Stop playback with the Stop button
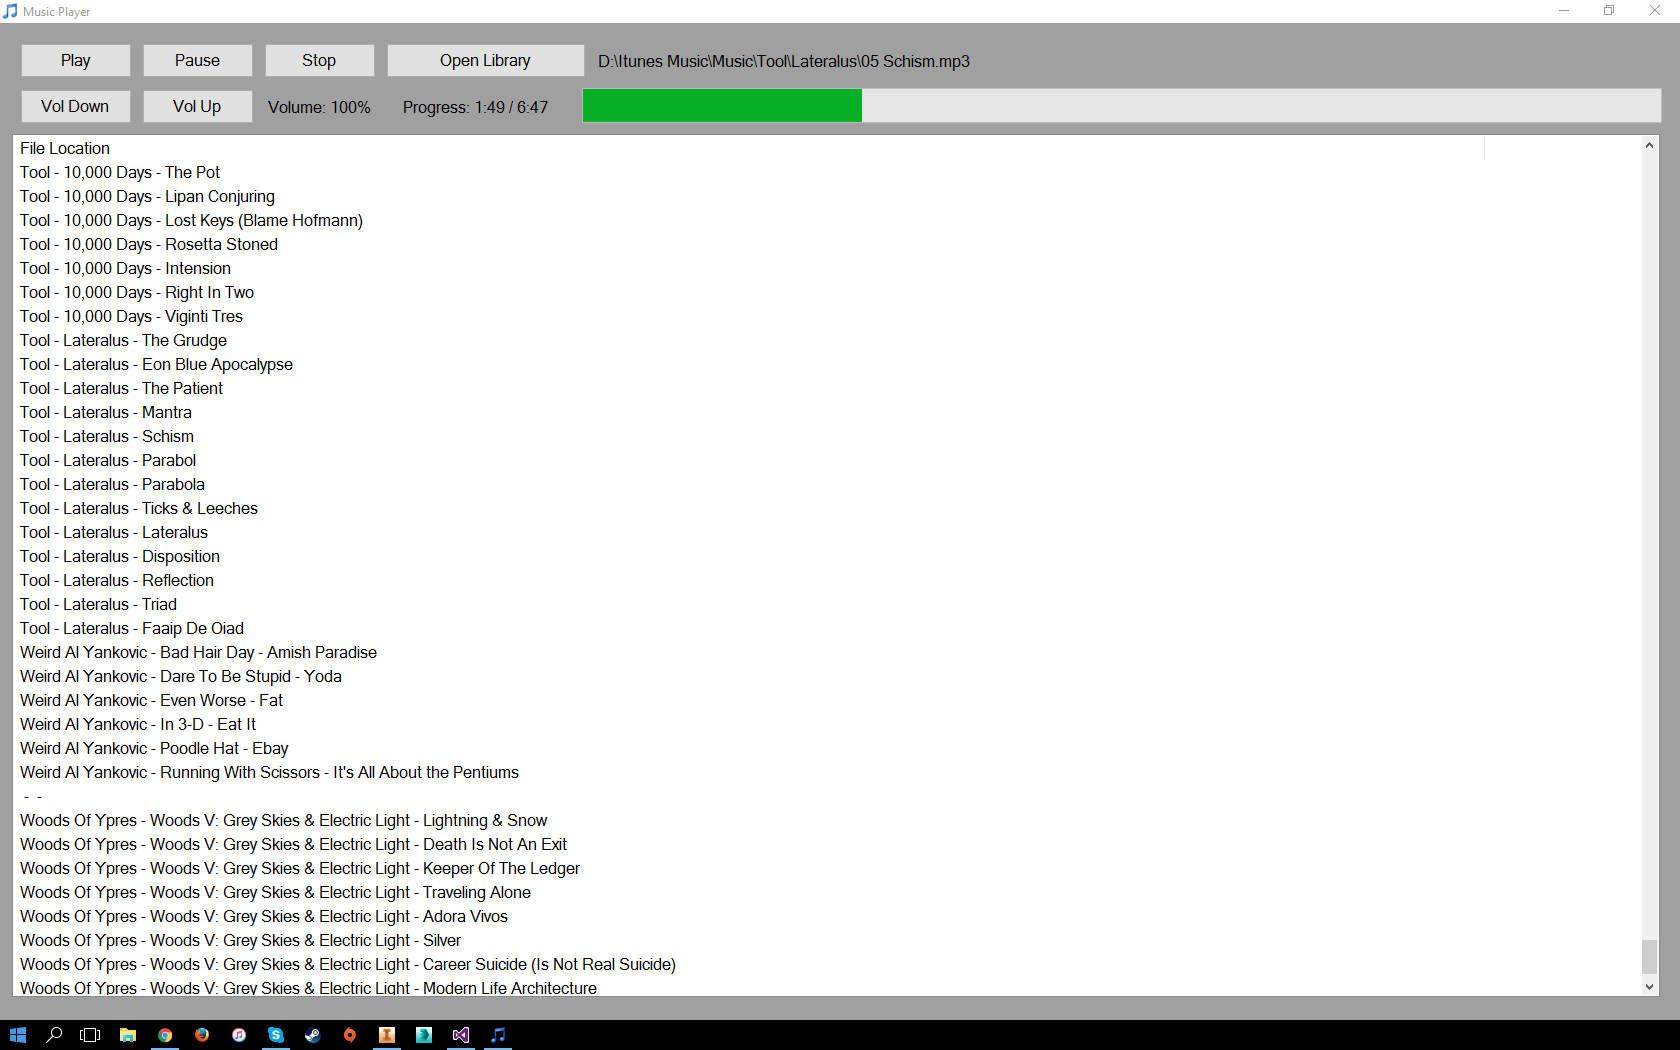This screenshot has height=1050, width=1680. (x=320, y=60)
